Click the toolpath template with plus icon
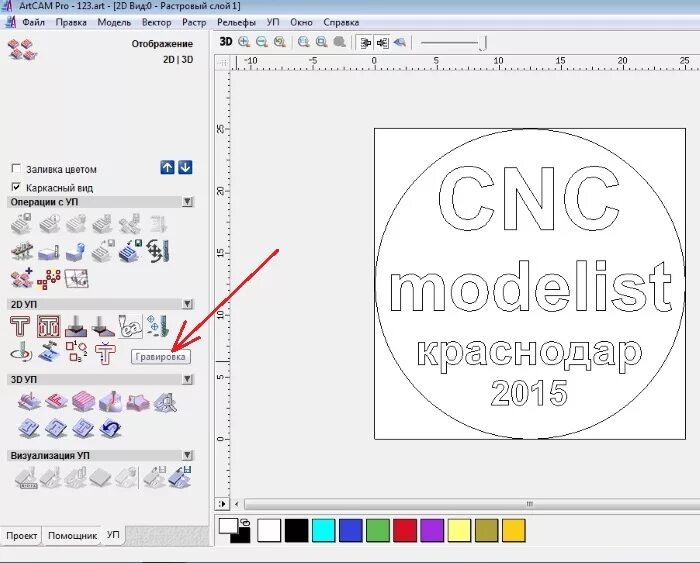The image size is (700, 563). coord(21,278)
